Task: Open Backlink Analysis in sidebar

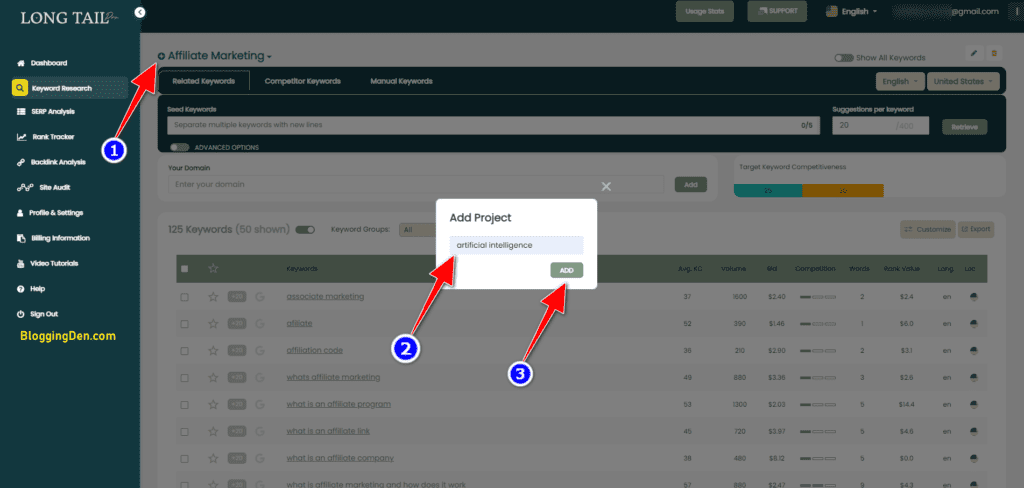Action: (58, 162)
